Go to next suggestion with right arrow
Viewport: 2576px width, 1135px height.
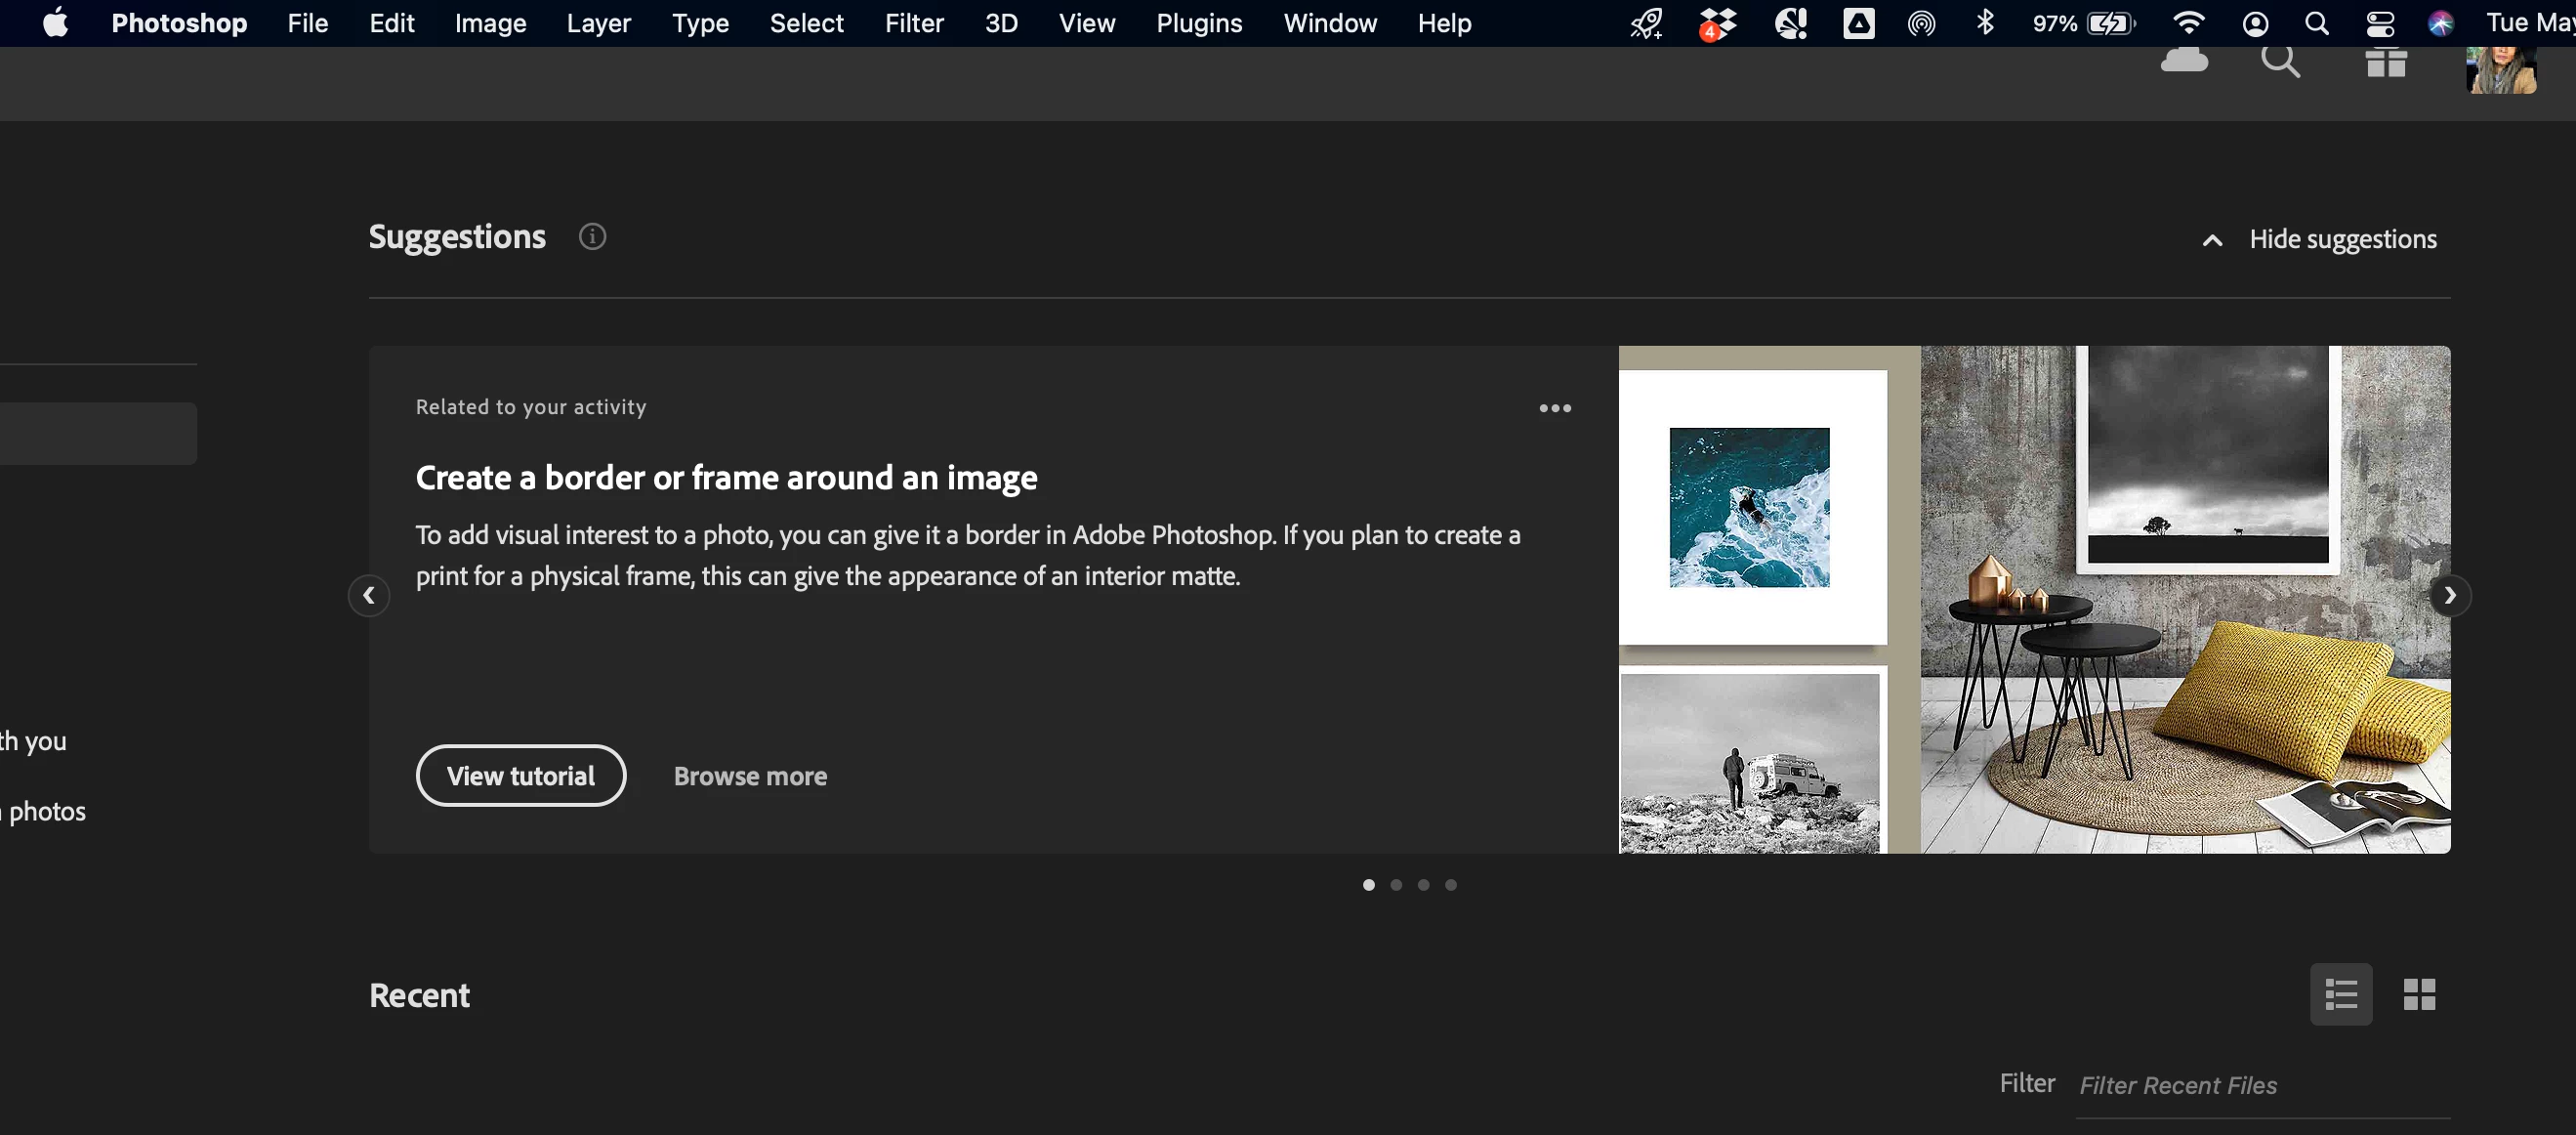[2450, 596]
